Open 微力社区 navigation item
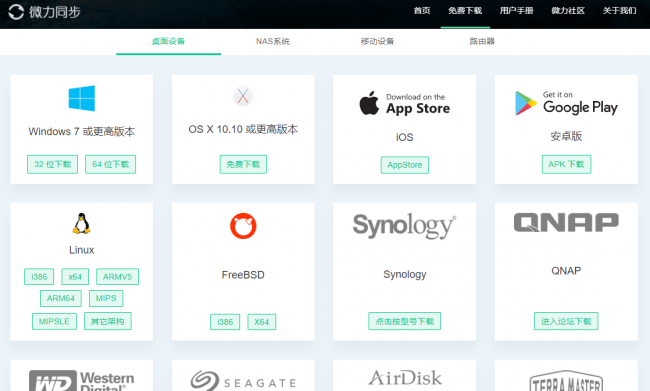Screen dimensions: 650x391 (568, 11)
